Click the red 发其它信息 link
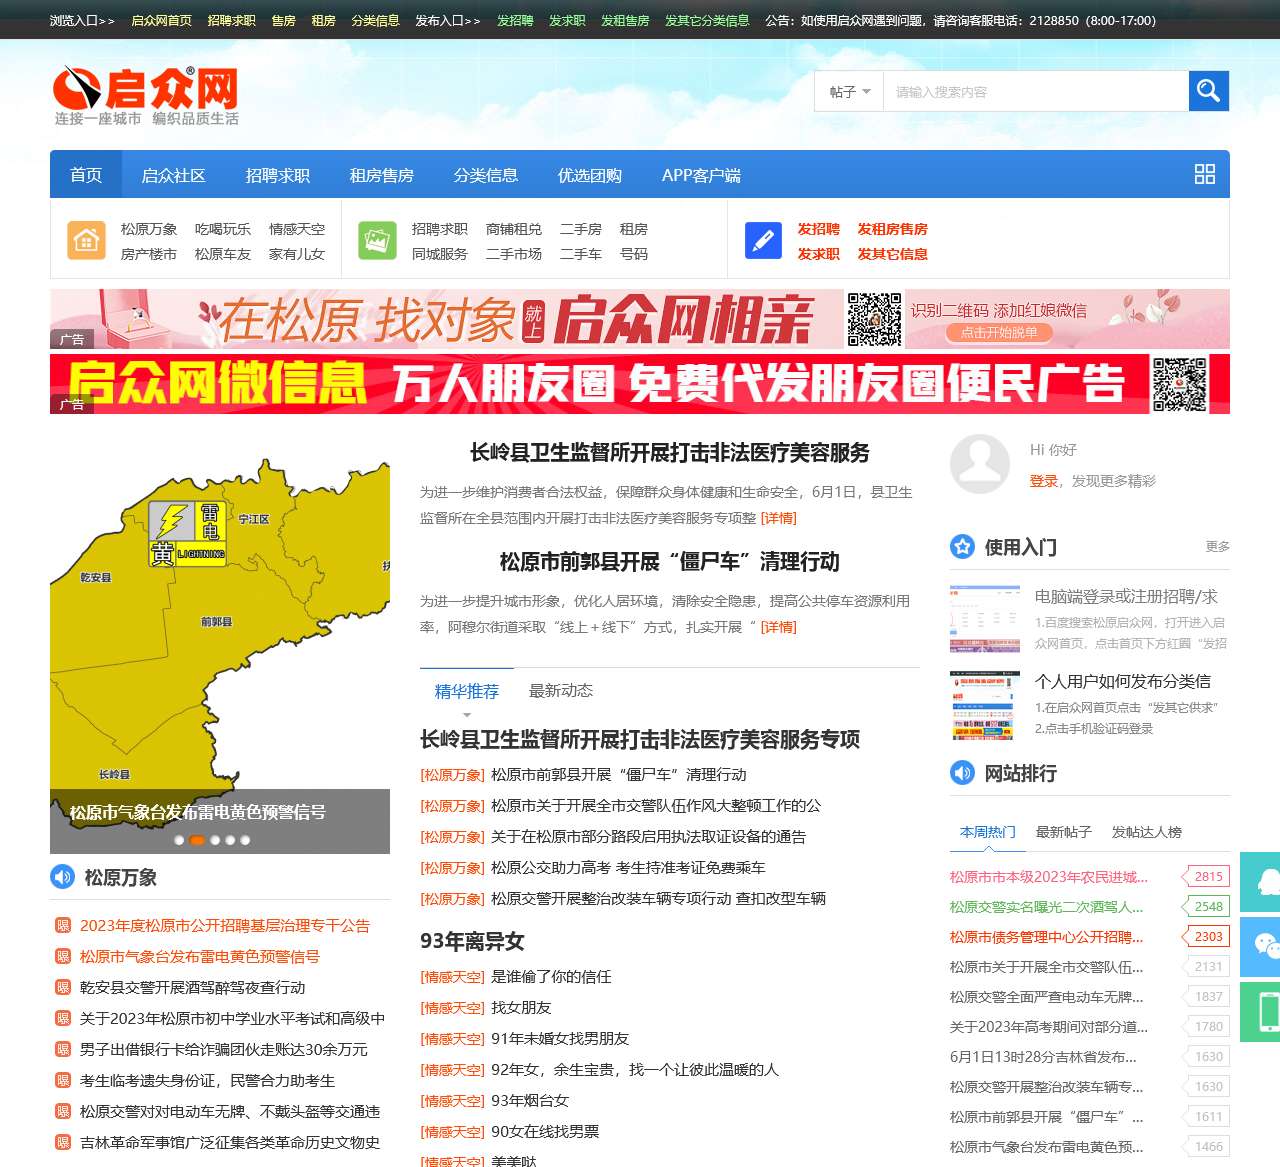The height and width of the screenshot is (1167, 1280). [892, 254]
